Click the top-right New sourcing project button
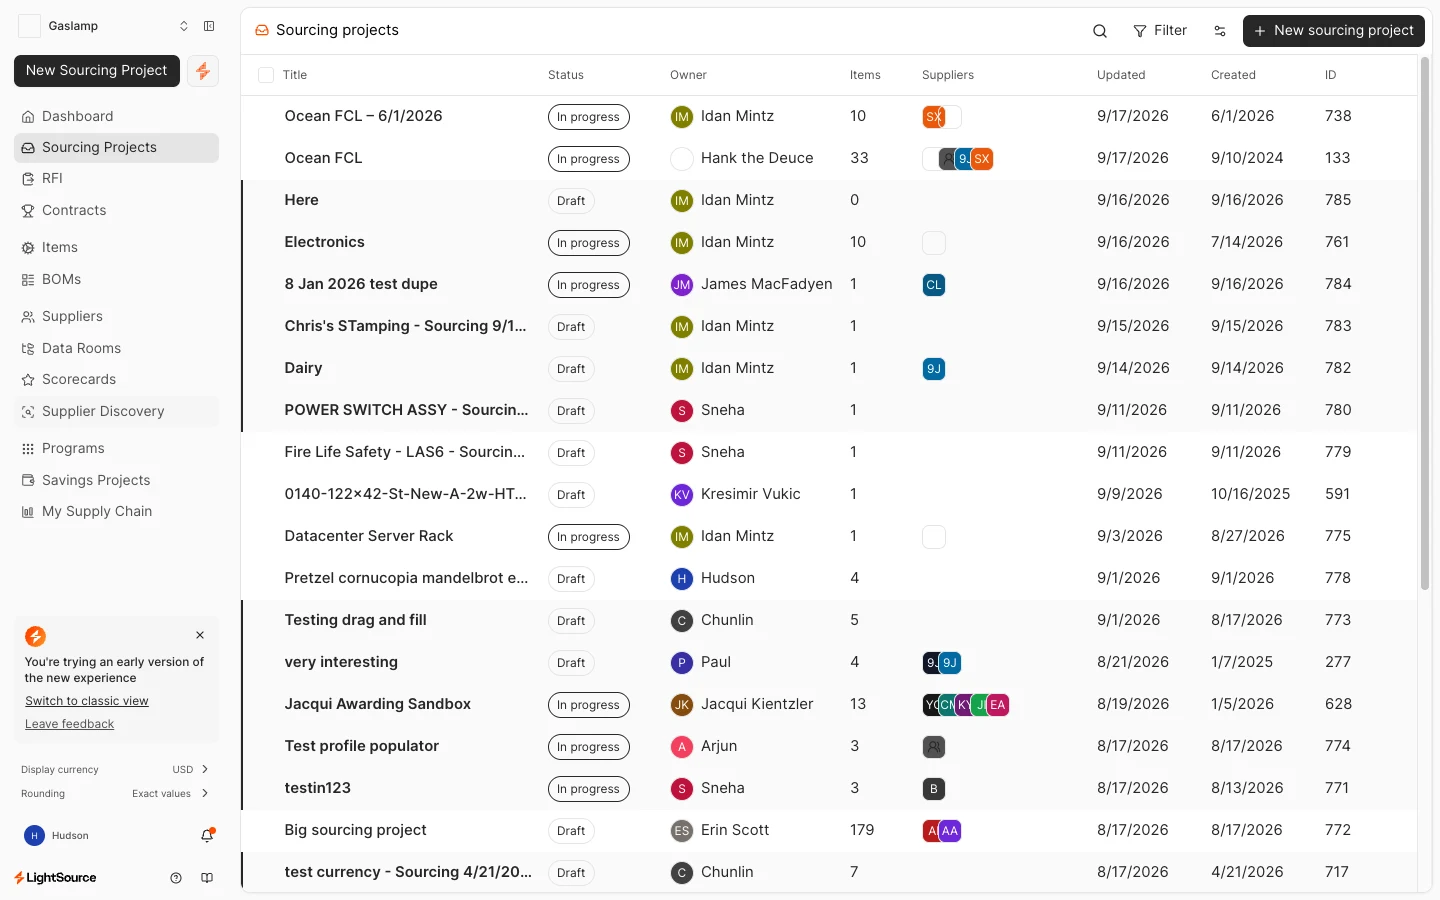1440x900 pixels. click(1334, 31)
